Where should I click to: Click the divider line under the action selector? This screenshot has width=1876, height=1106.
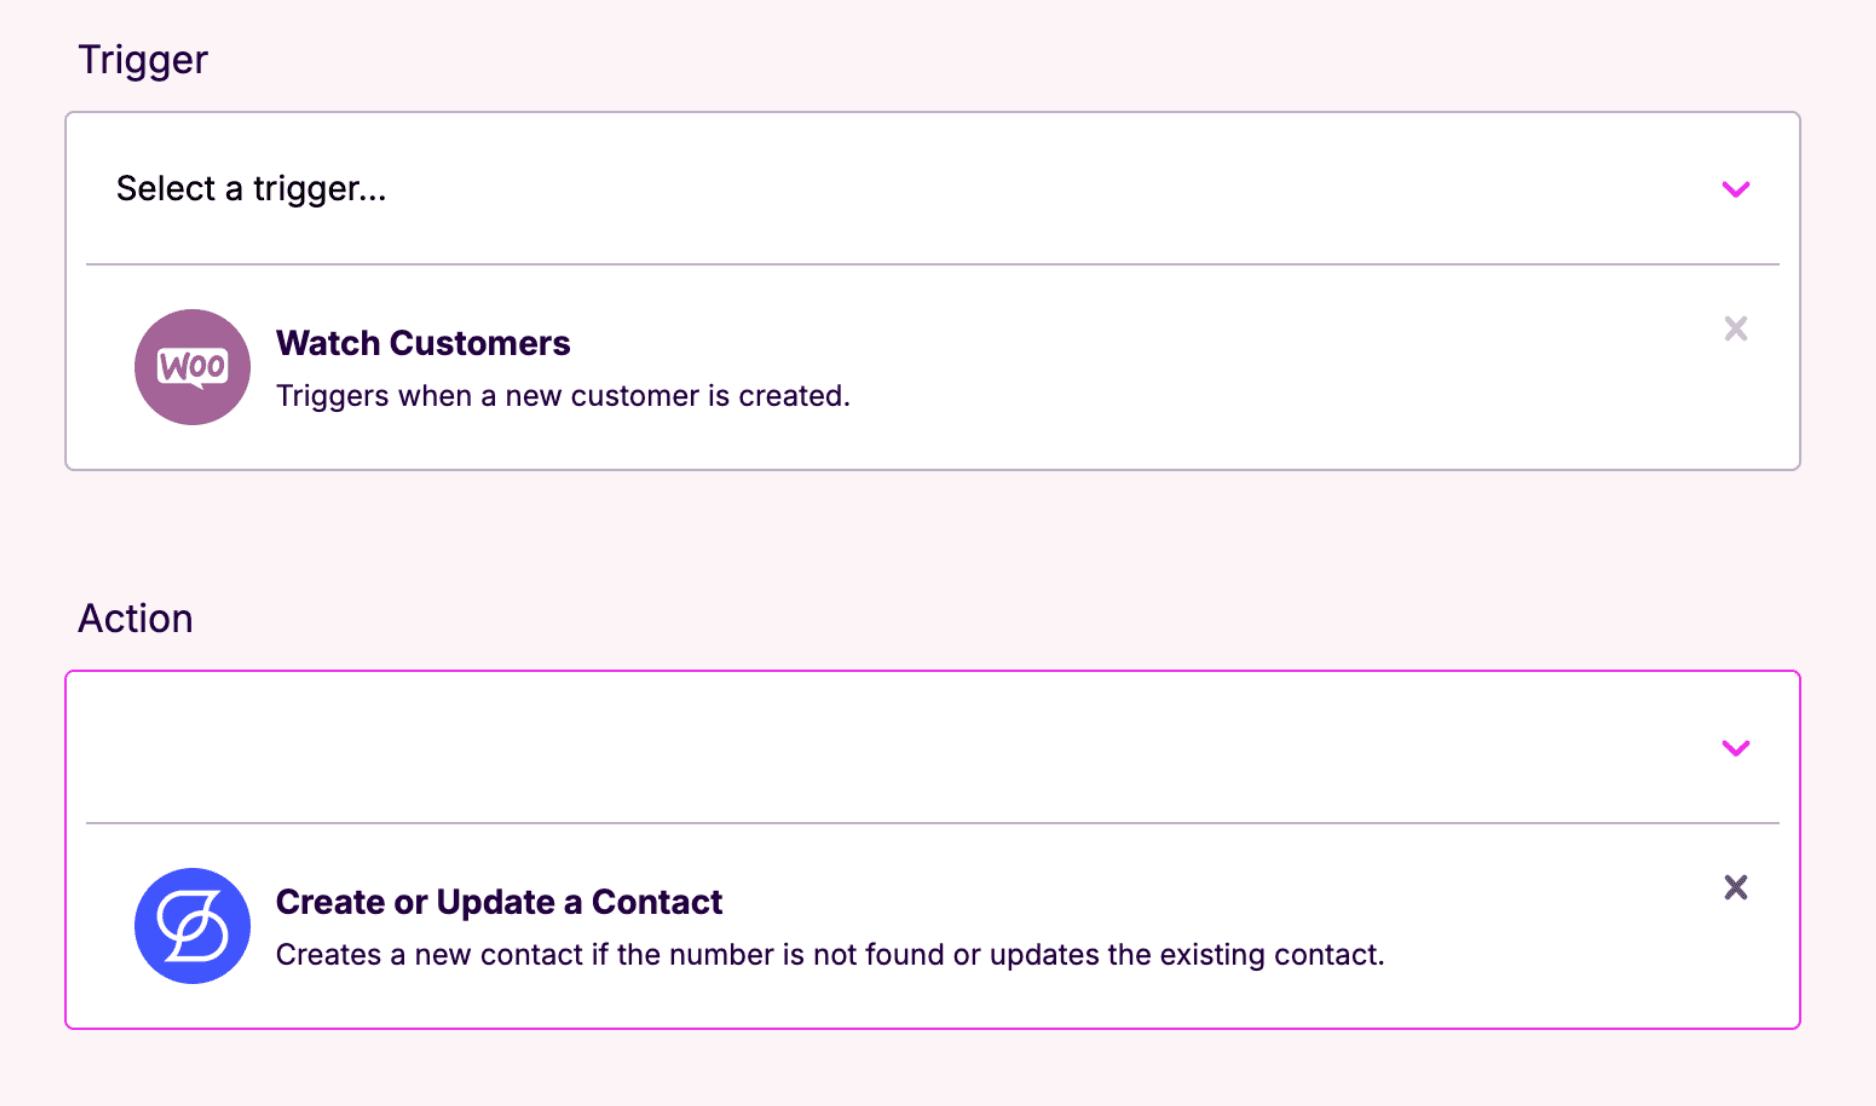[932, 824]
